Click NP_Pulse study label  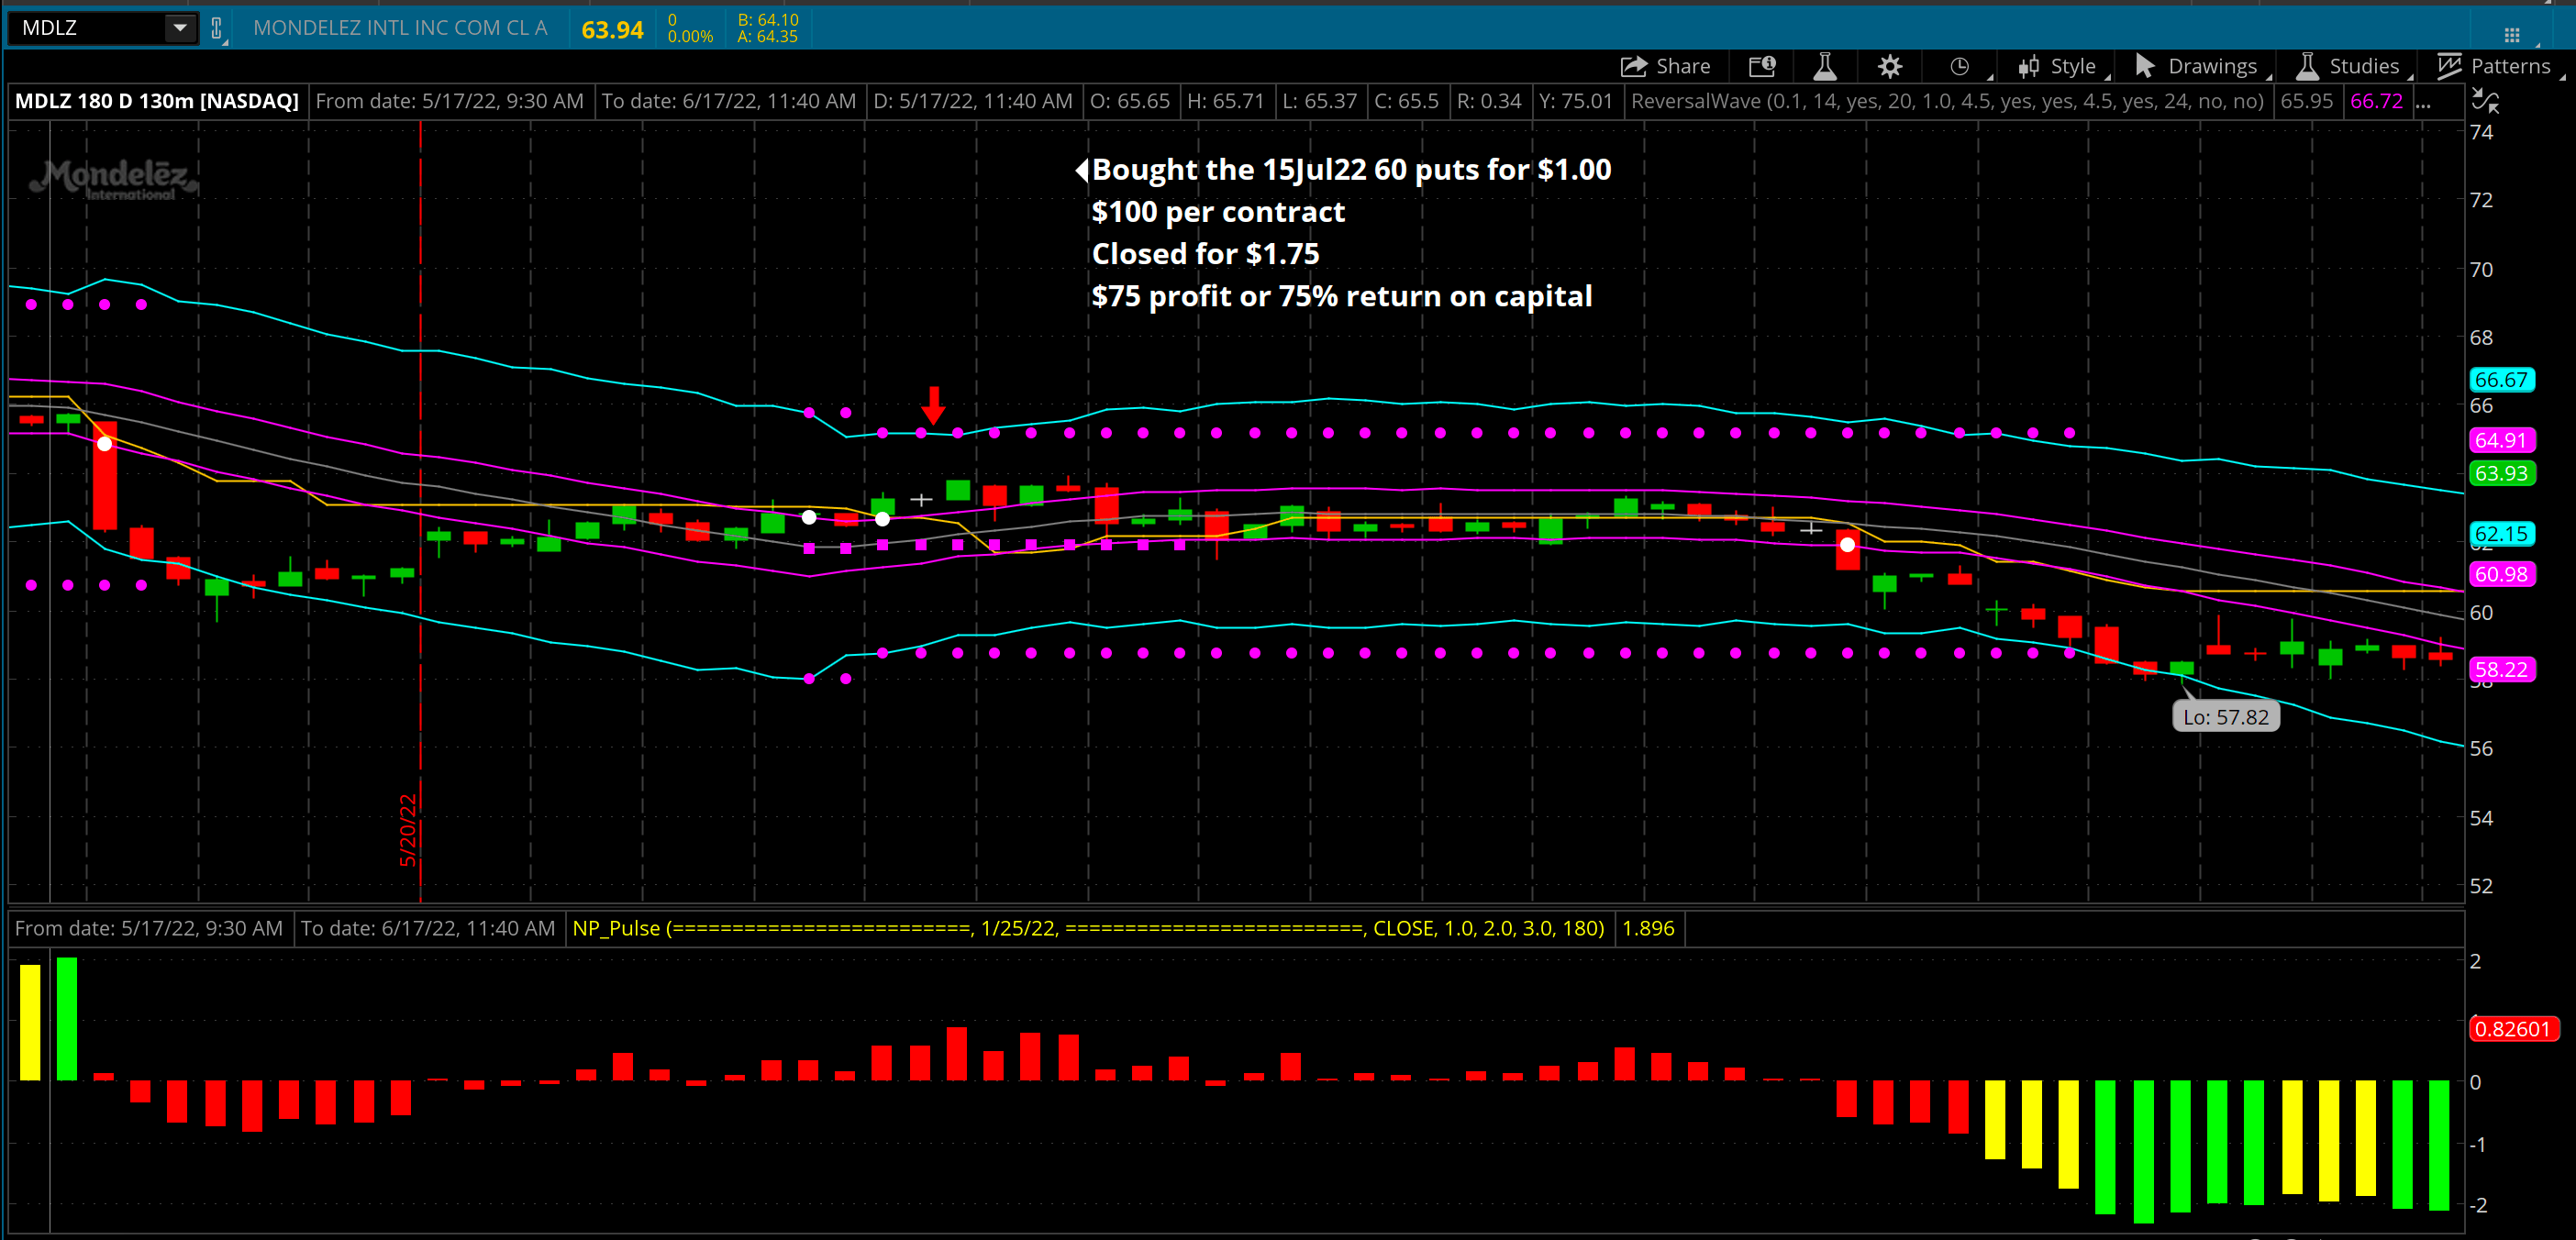click(1088, 928)
